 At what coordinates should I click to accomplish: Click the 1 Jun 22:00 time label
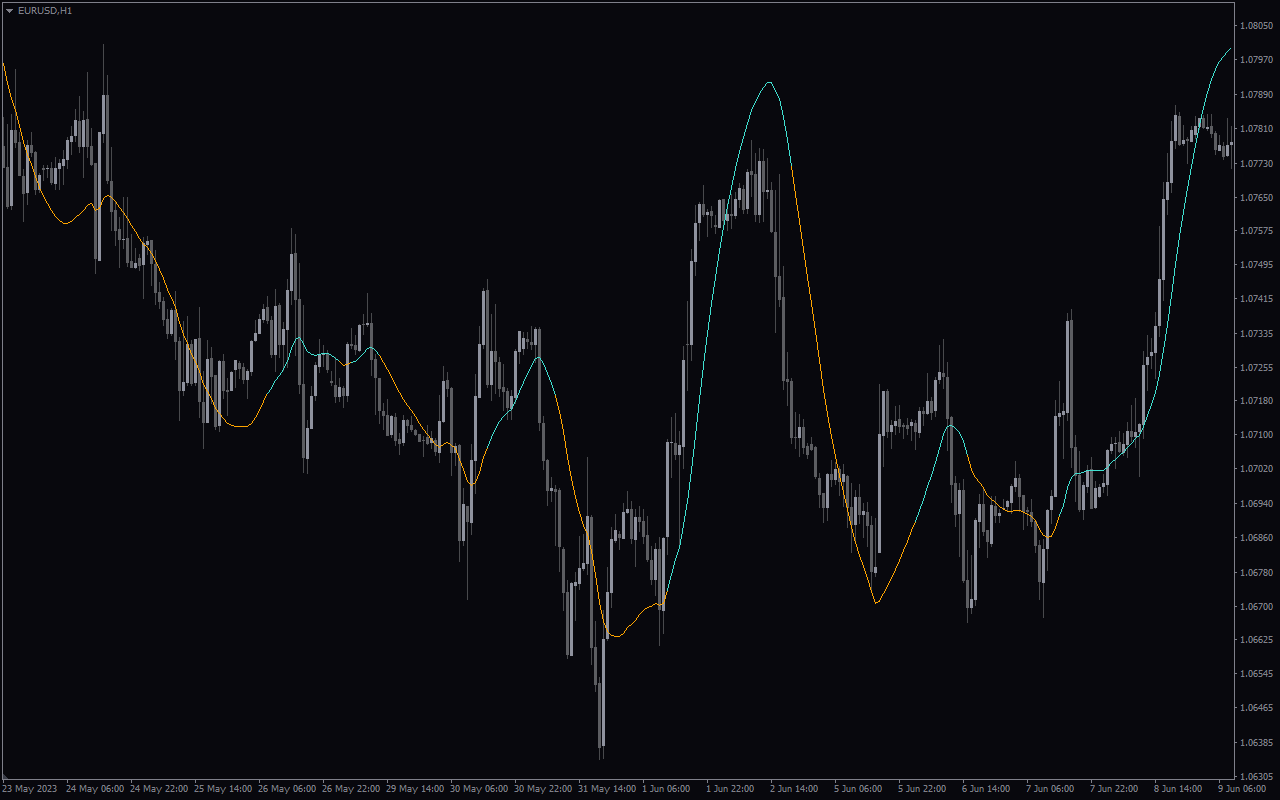[732, 789]
